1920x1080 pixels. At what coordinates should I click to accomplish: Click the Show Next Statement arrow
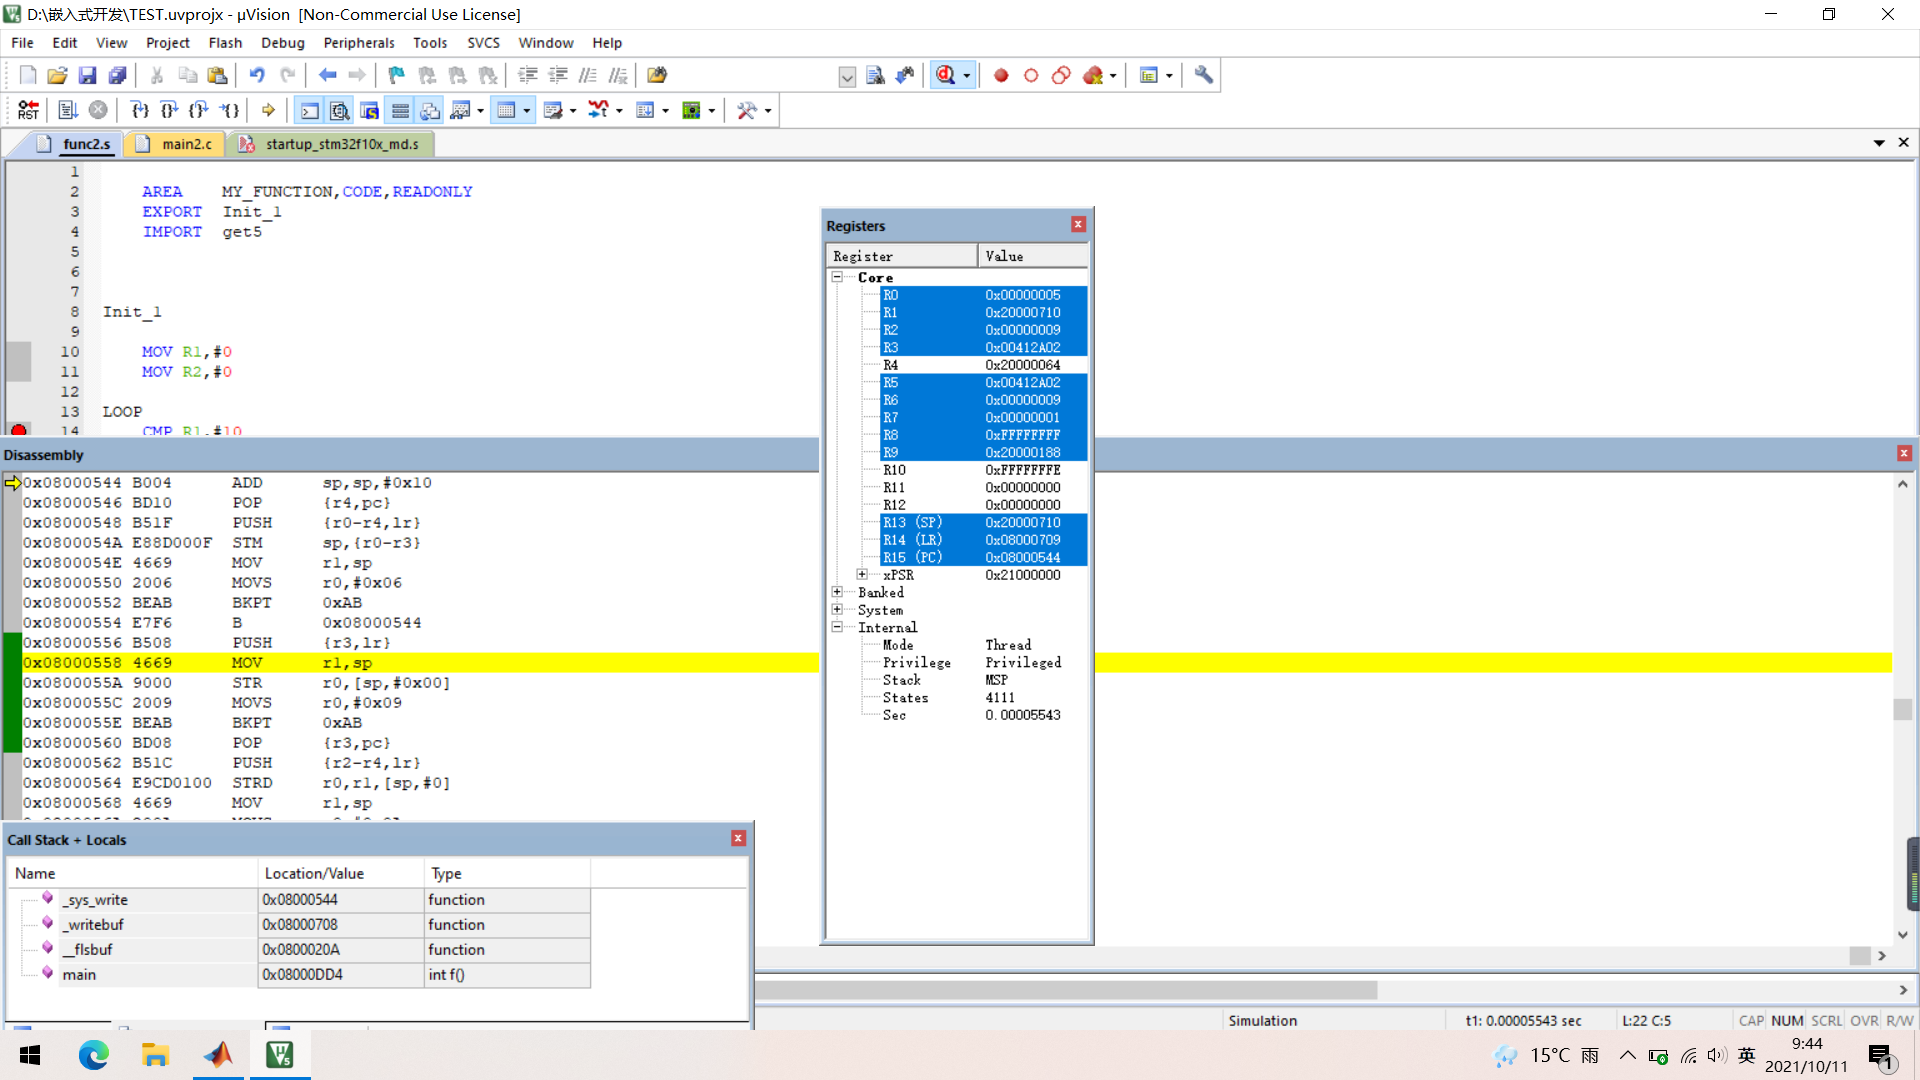tap(268, 110)
